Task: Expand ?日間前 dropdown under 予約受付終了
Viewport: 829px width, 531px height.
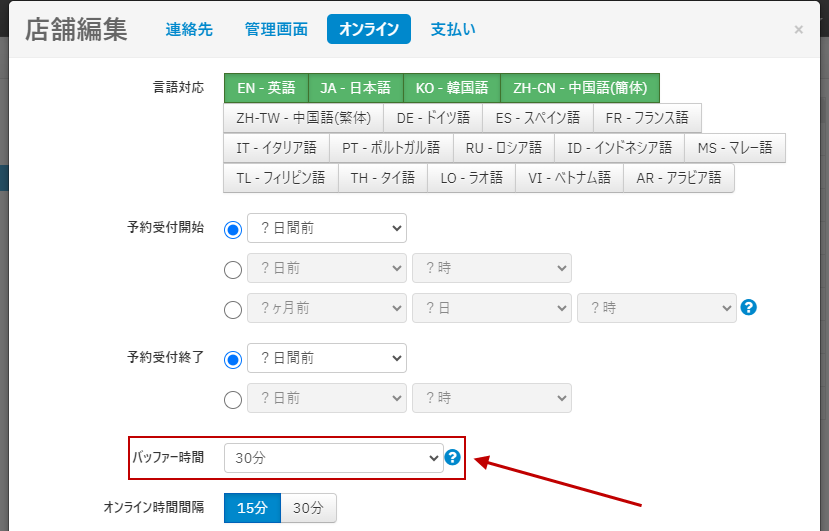Action: point(326,358)
